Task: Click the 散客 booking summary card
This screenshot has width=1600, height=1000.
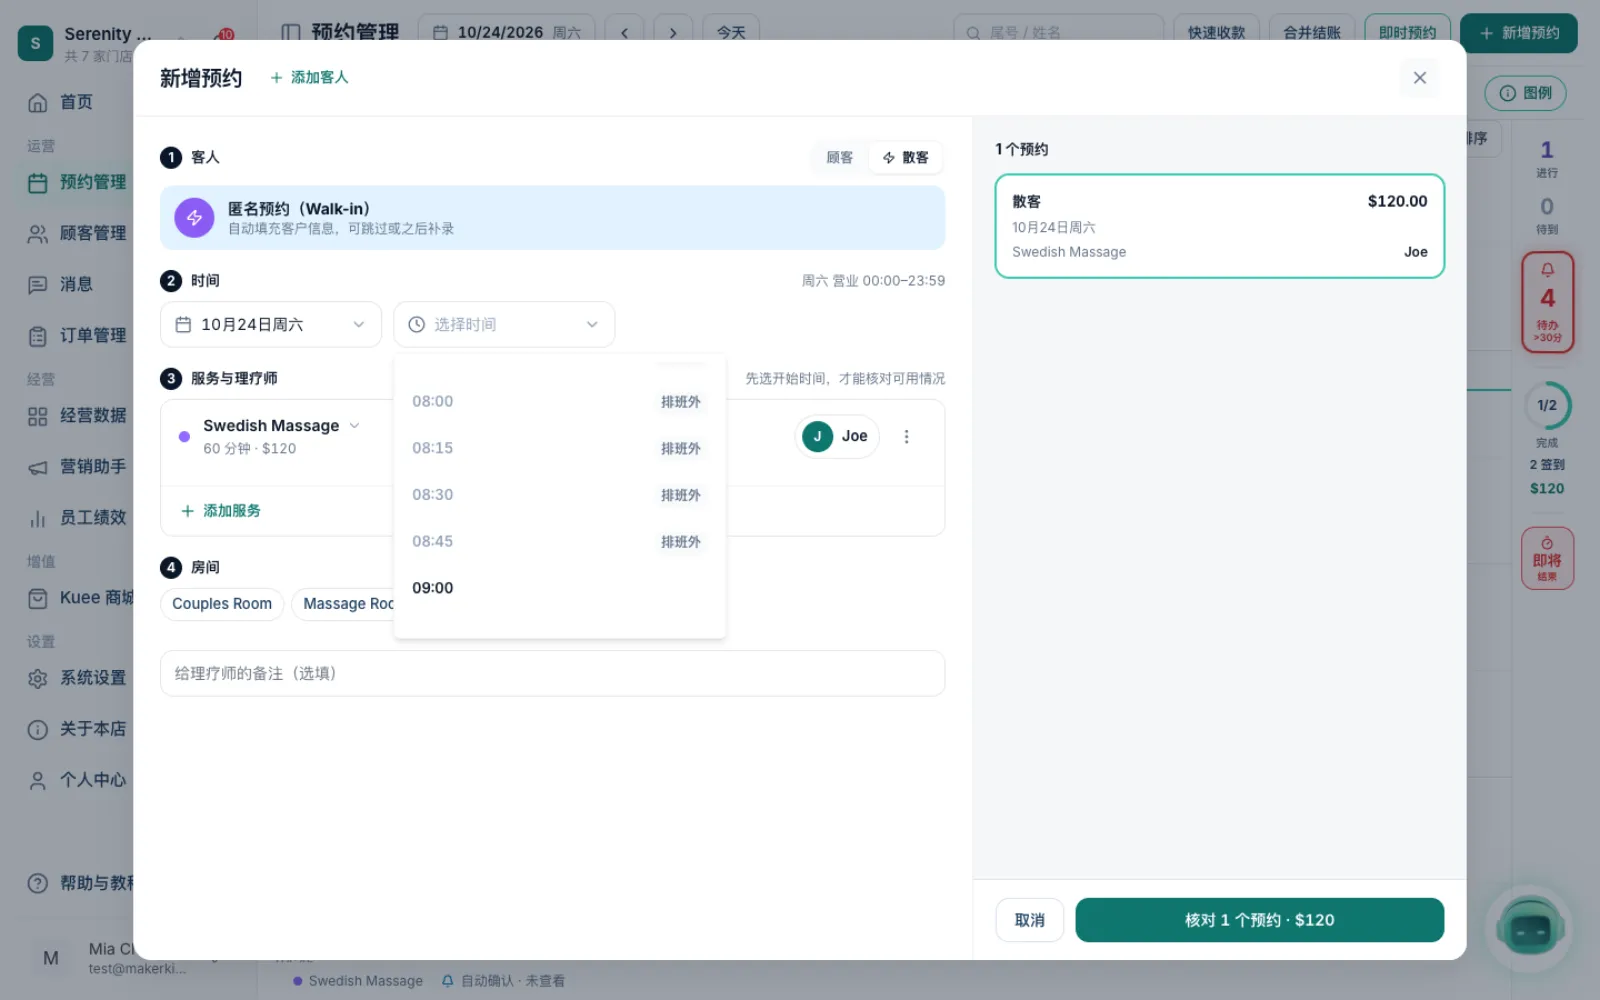Action: click(x=1219, y=226)
